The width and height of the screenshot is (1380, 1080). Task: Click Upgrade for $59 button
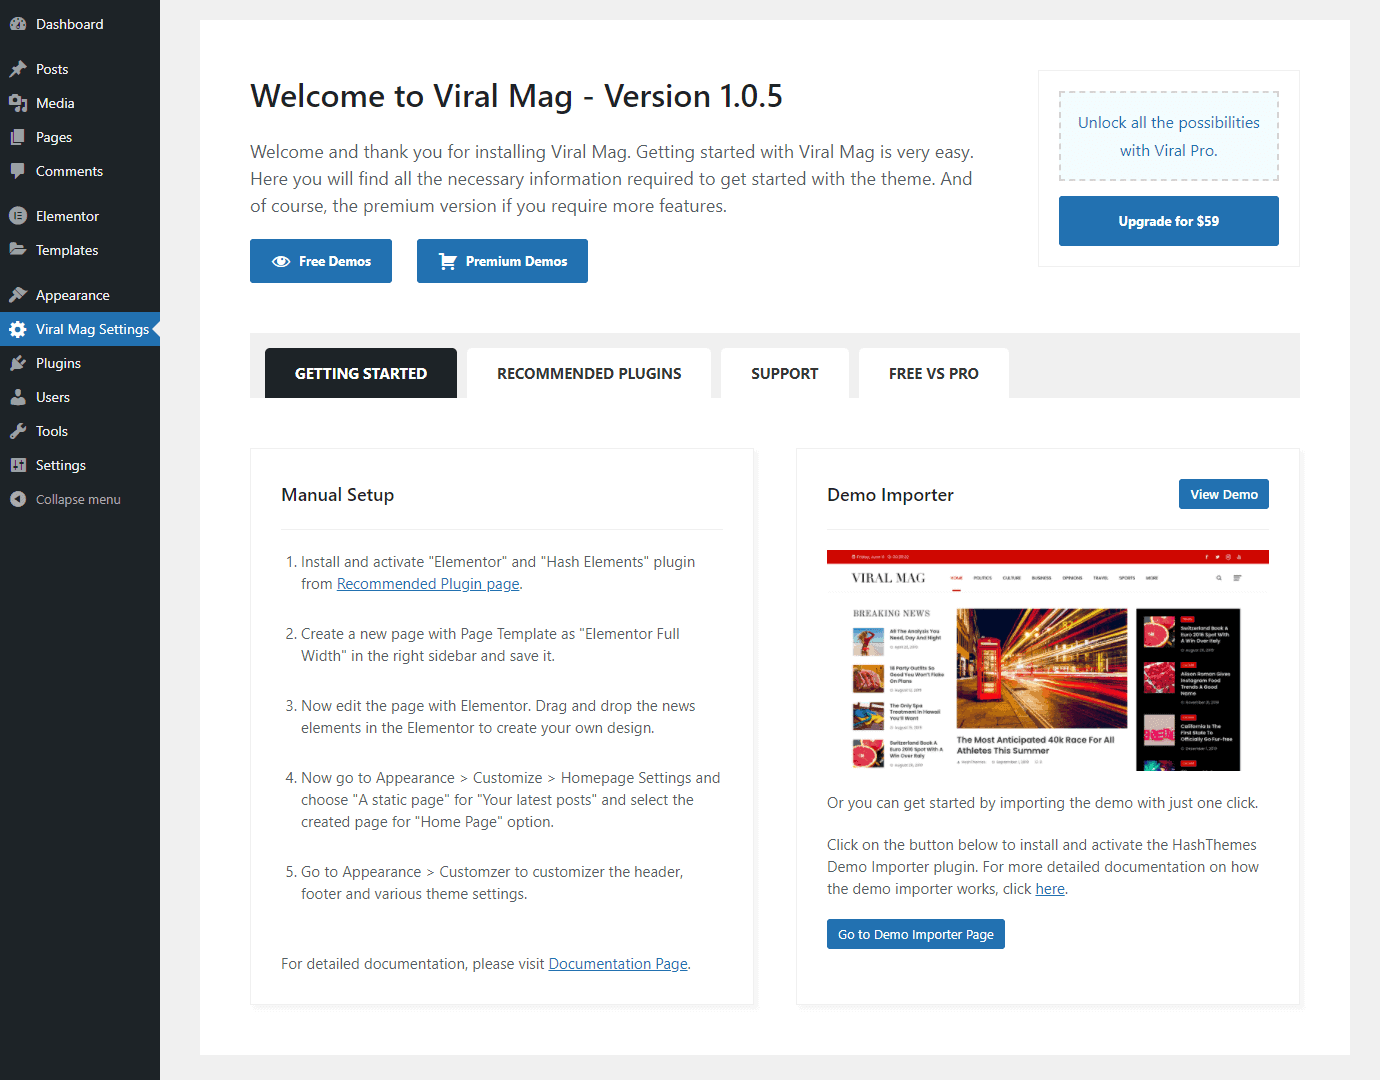tap(1169, 221)
